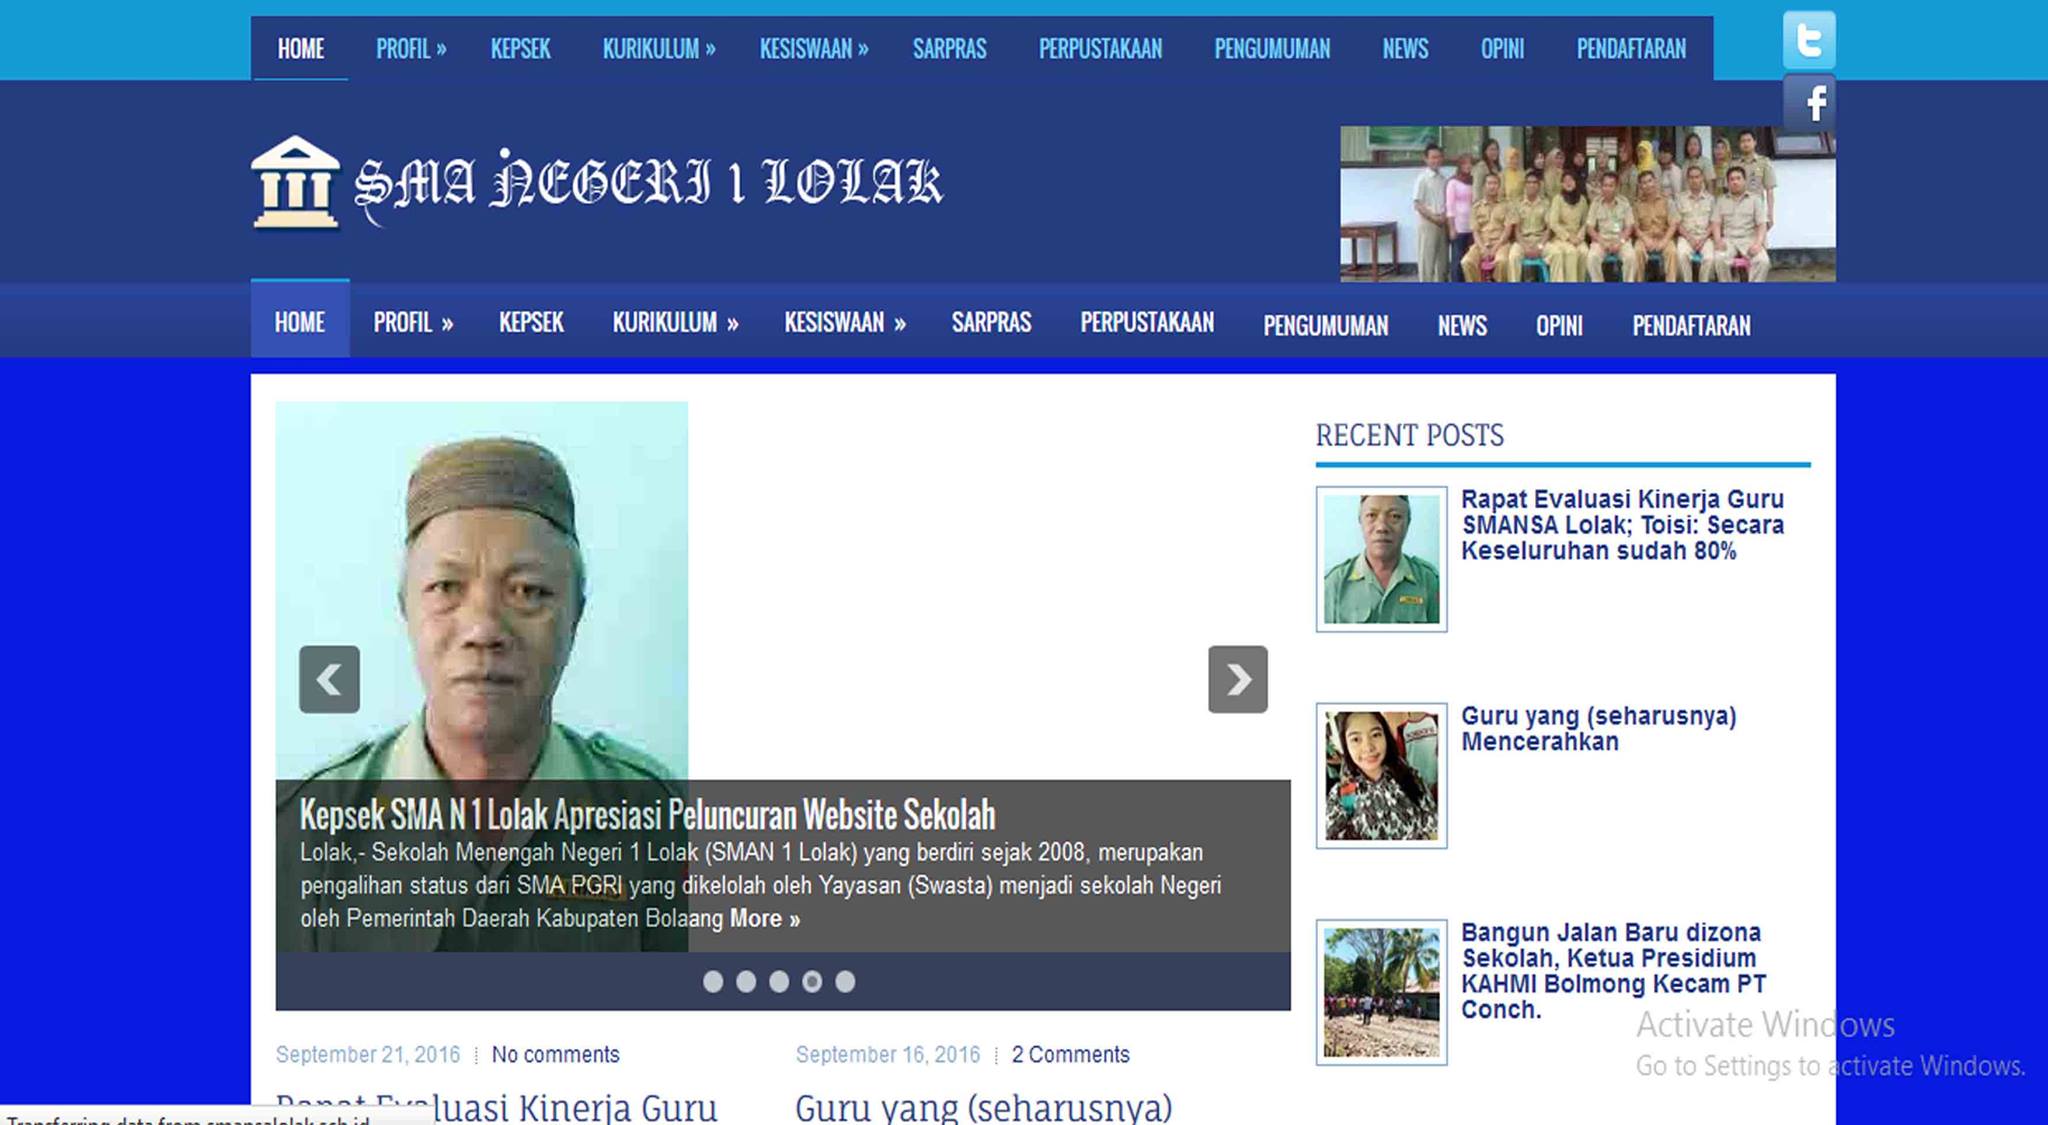Go to previous slide with left arrow
The width and height of the screenshot is (2048, 1125).
point(329,679)
